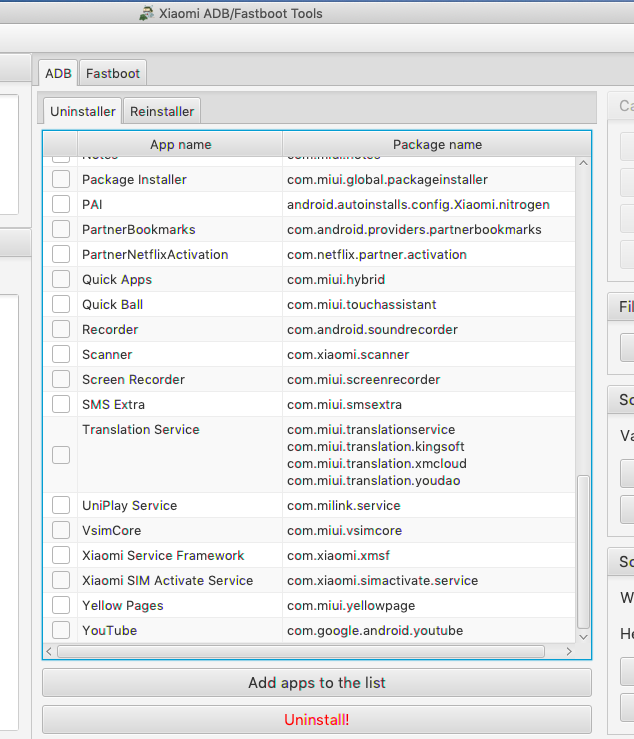This screenshot has width=634, height=739.
Task: Click the vertical scrollbar down arrow
Action: pos(583,637)
